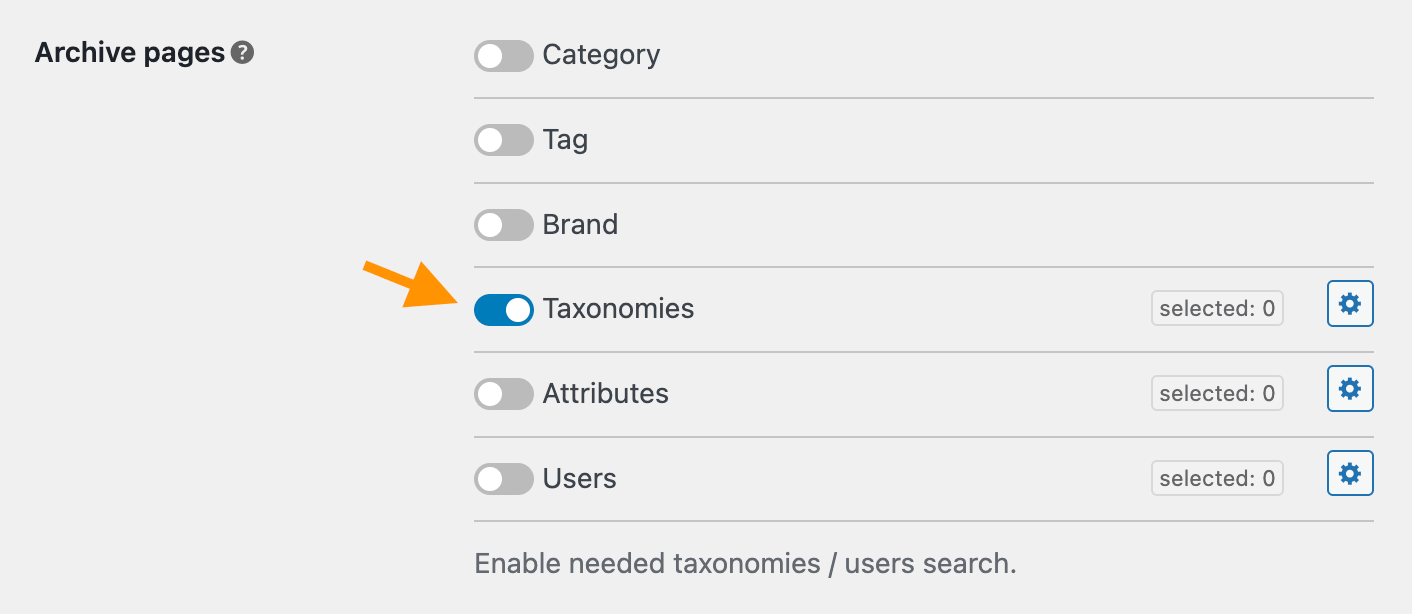Open gear settings for Attributes

click(1350, 389)
